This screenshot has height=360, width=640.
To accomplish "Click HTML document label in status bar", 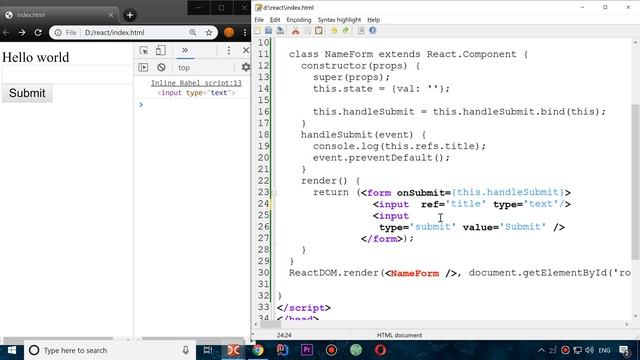I will [x=399, y=336].
